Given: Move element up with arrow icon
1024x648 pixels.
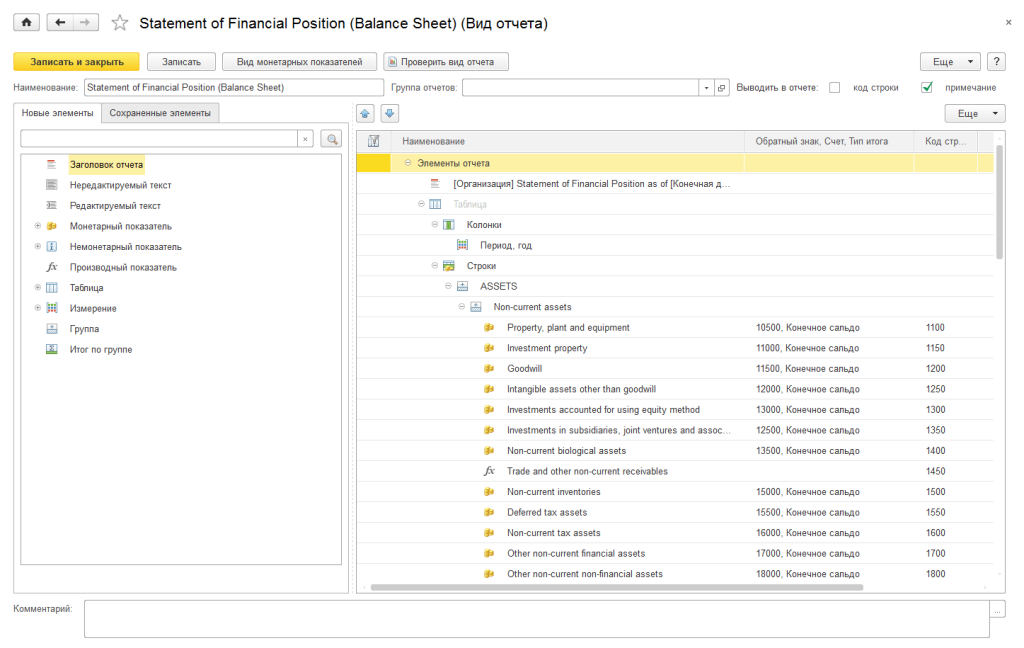Looking at the screenshot, I should [x=366, y=114].
